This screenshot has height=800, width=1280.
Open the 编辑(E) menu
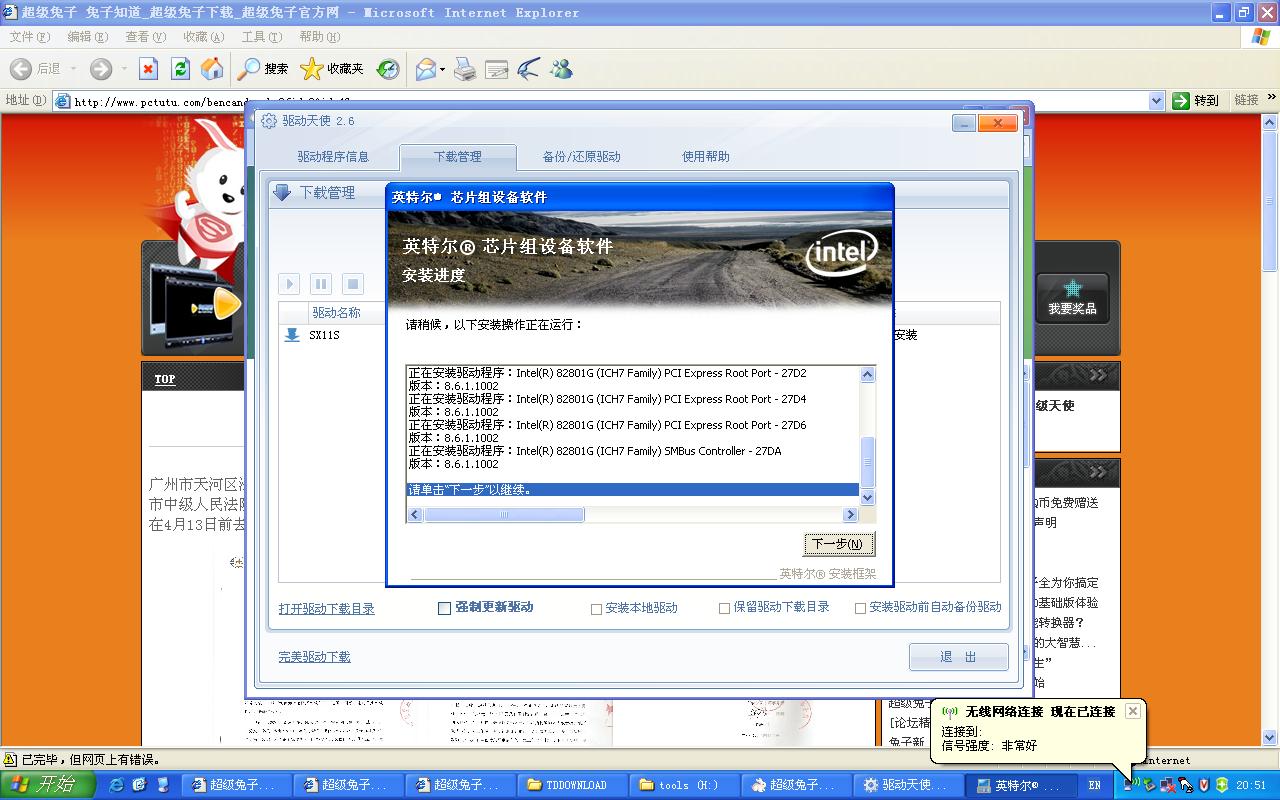click(87, 37)
